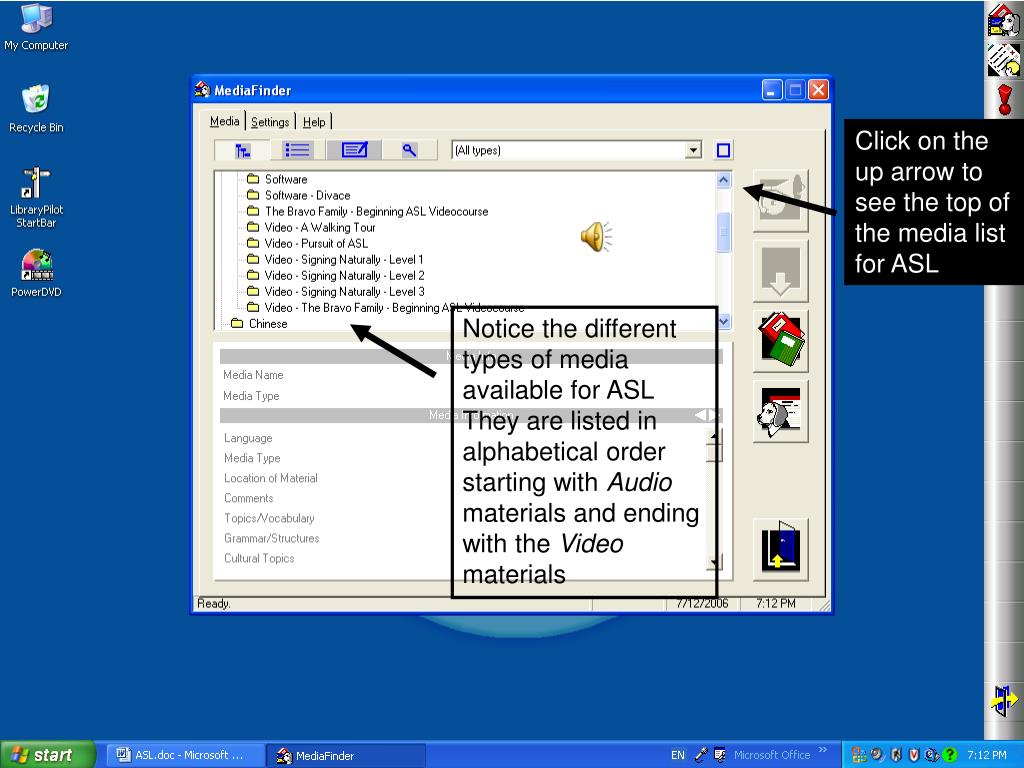This screenshot has width=1024, height=768.
Task: Select Video - Signing Naturally - Level 2
Action: tap(336, 276)
